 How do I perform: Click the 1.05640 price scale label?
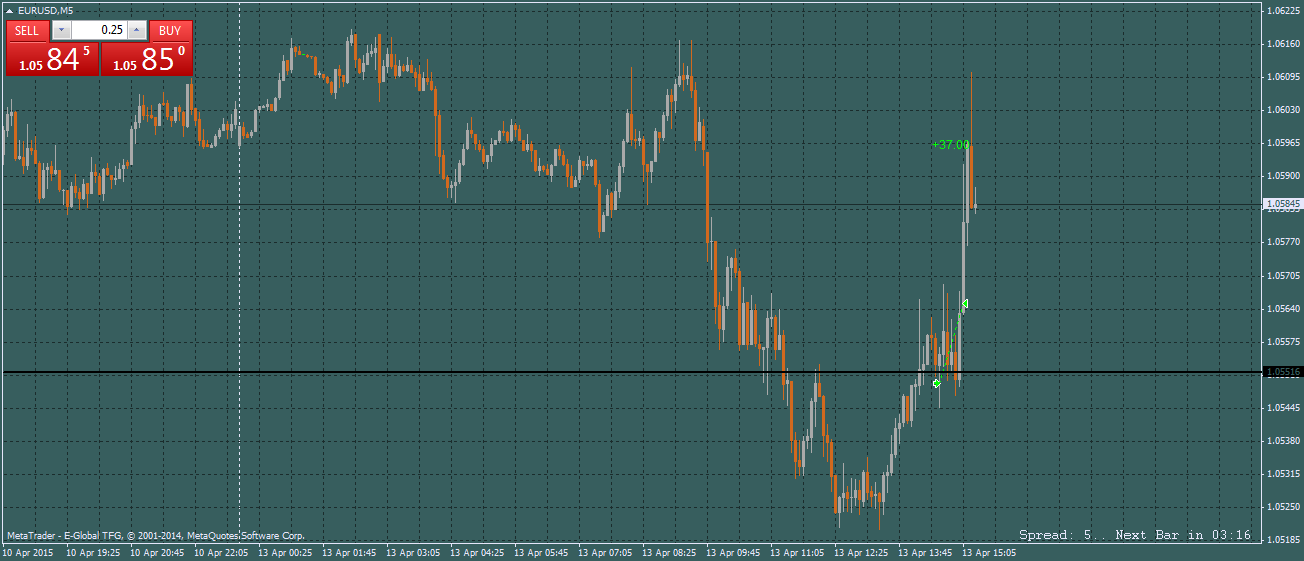(x=1282, y=308)
